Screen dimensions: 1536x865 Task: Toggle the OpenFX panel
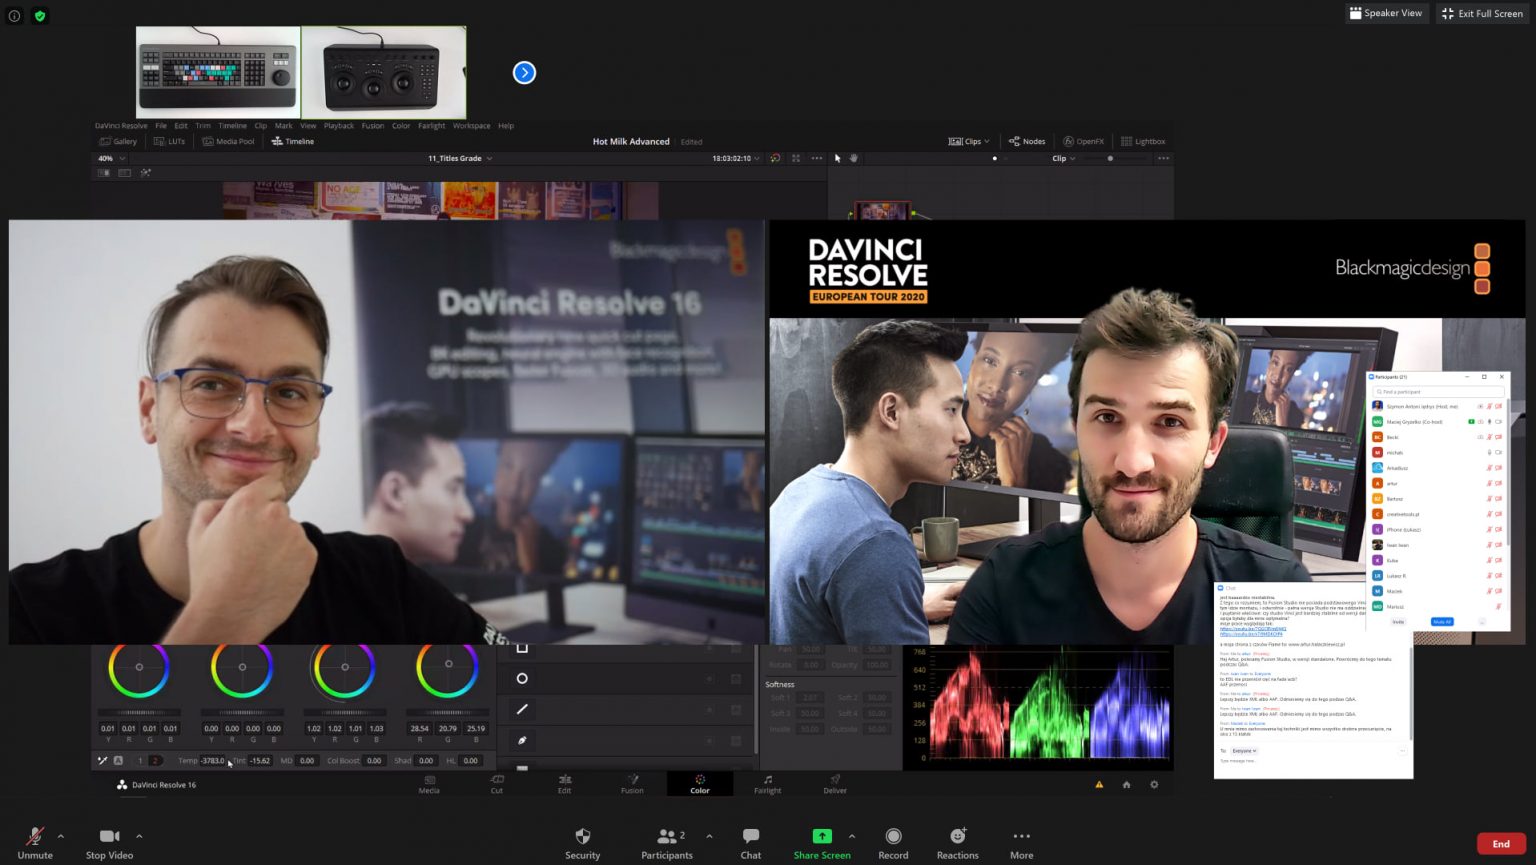point(1083,142)
